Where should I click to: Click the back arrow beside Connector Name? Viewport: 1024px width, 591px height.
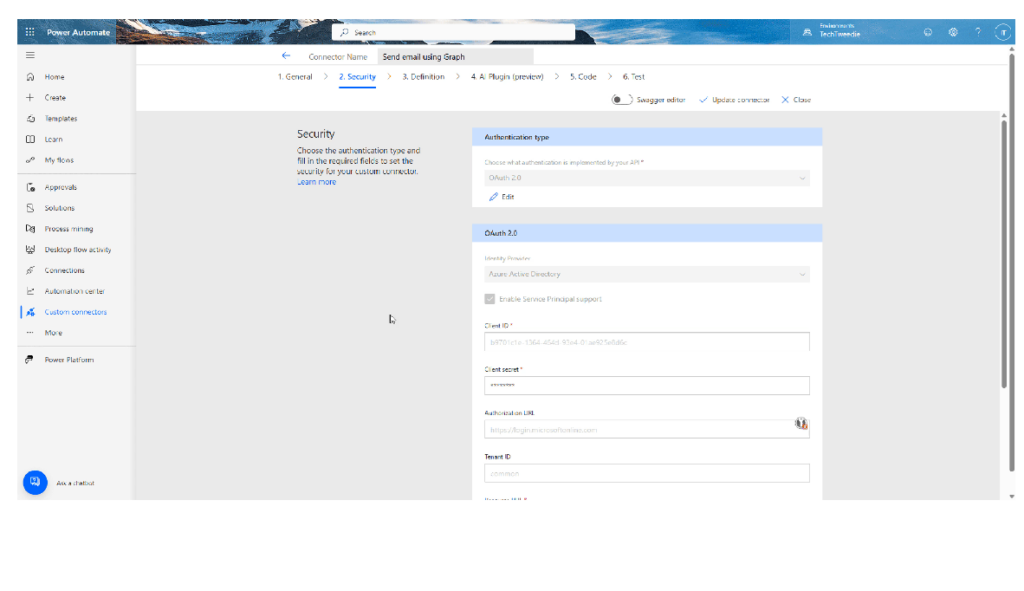pyautogui.click(x=286, y=57)
